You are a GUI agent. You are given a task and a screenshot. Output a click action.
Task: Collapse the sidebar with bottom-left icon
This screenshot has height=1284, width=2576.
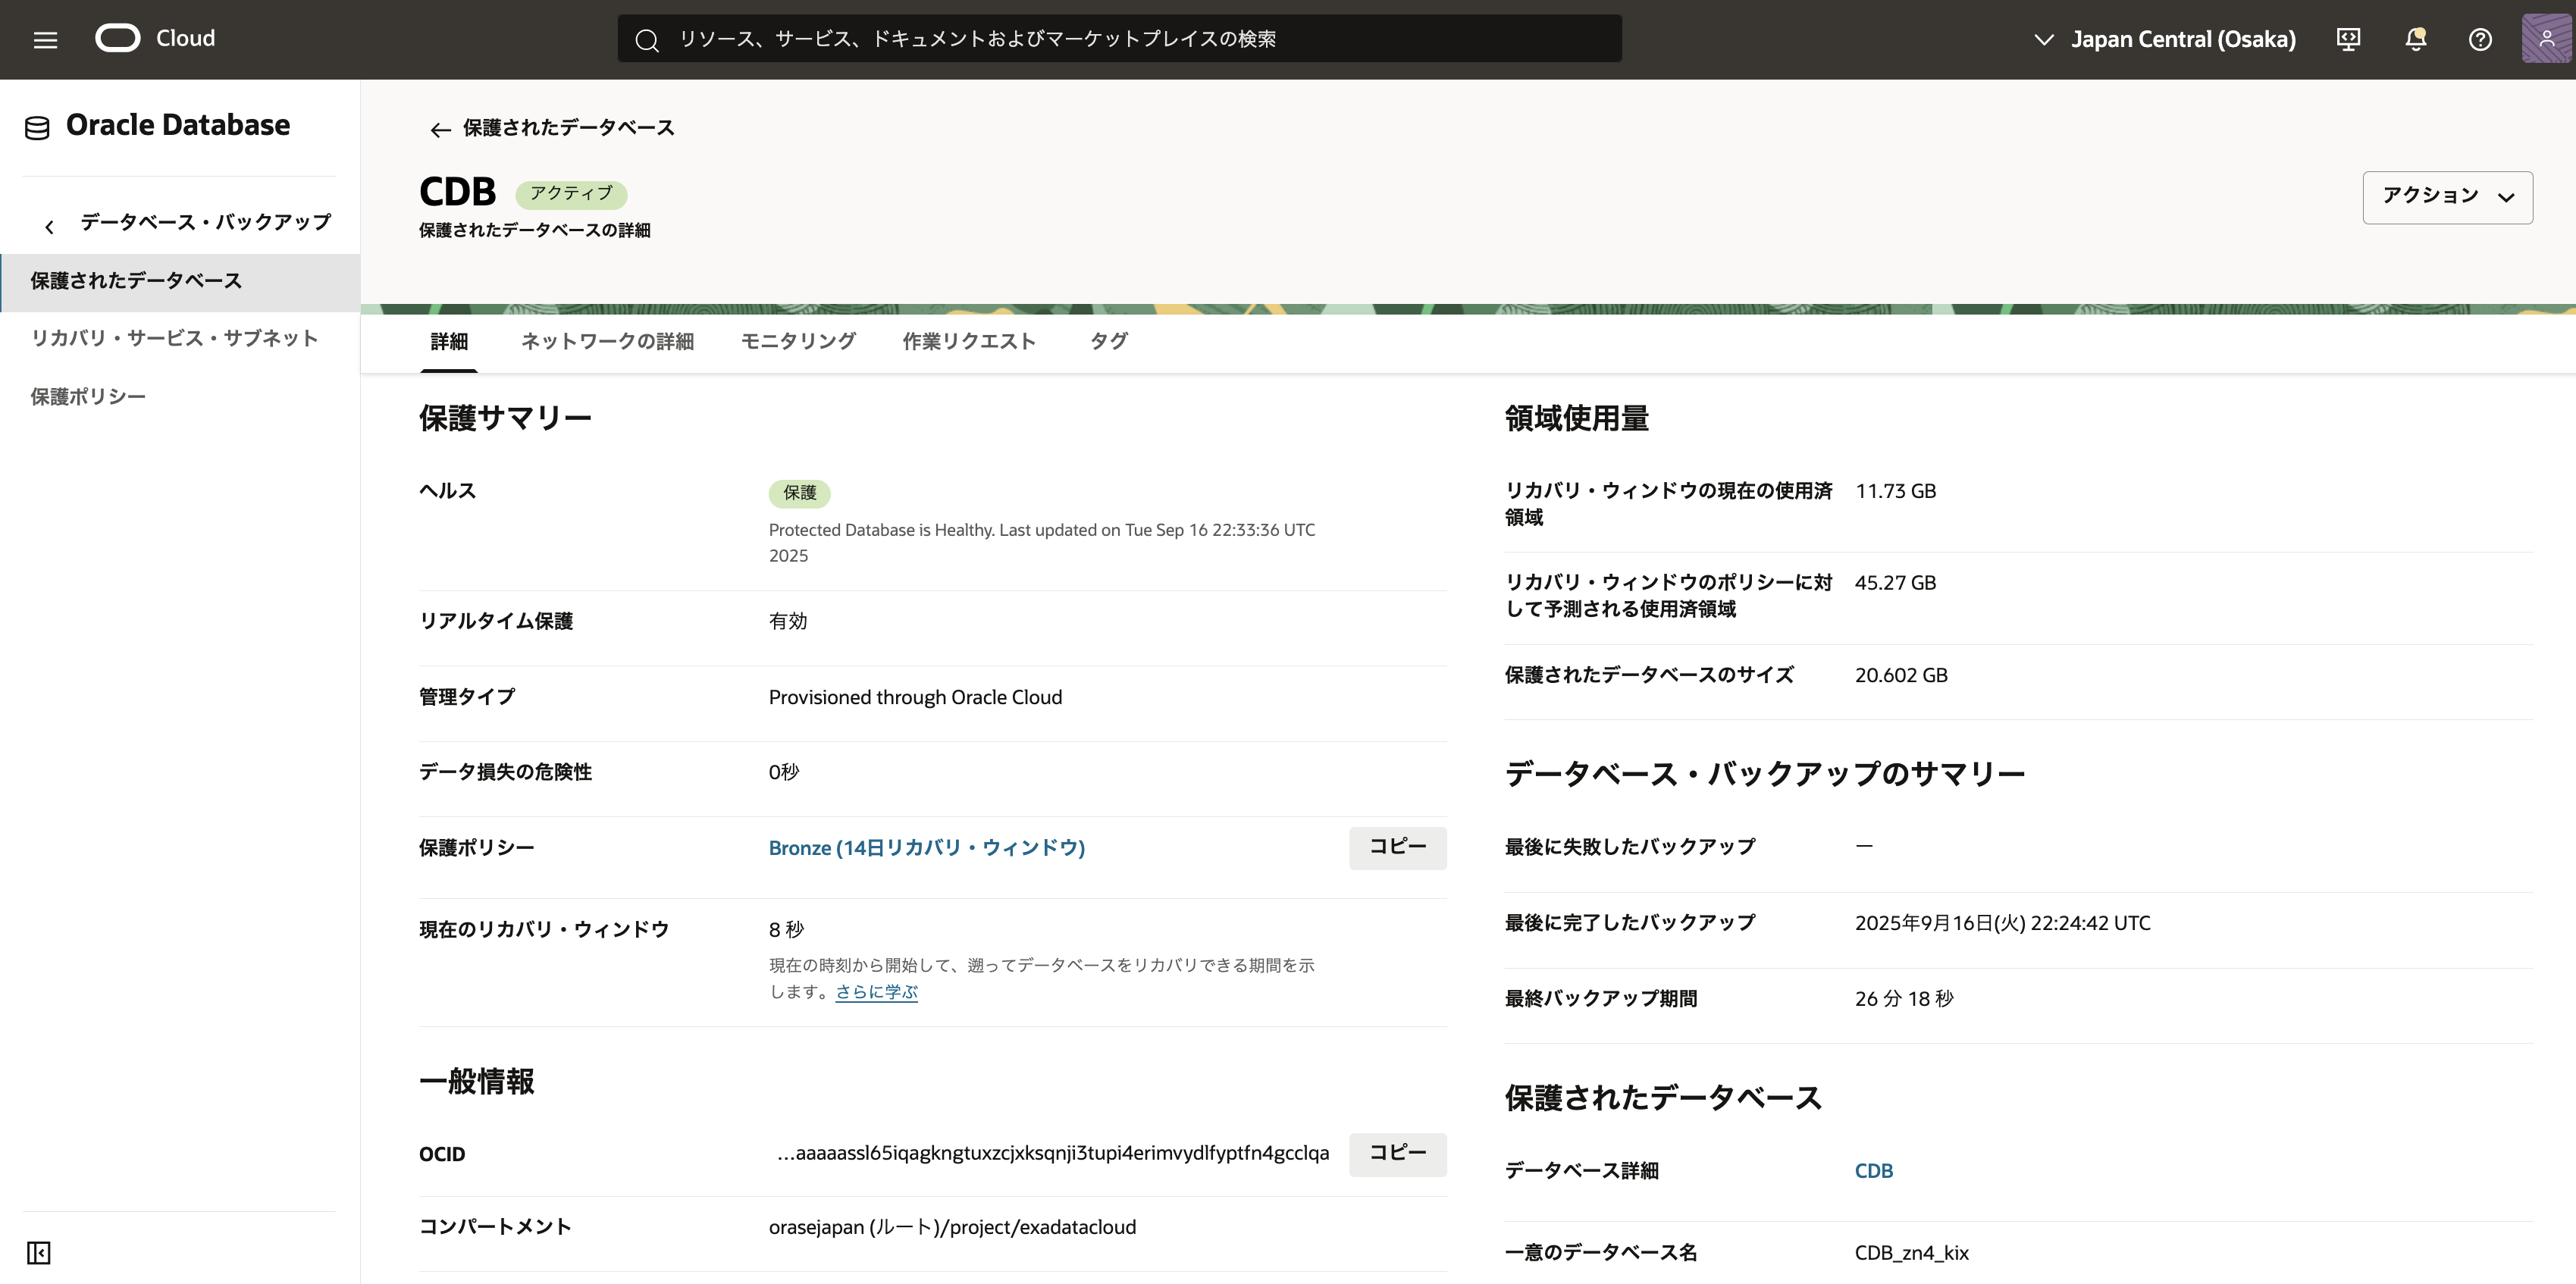(38, 1252)
